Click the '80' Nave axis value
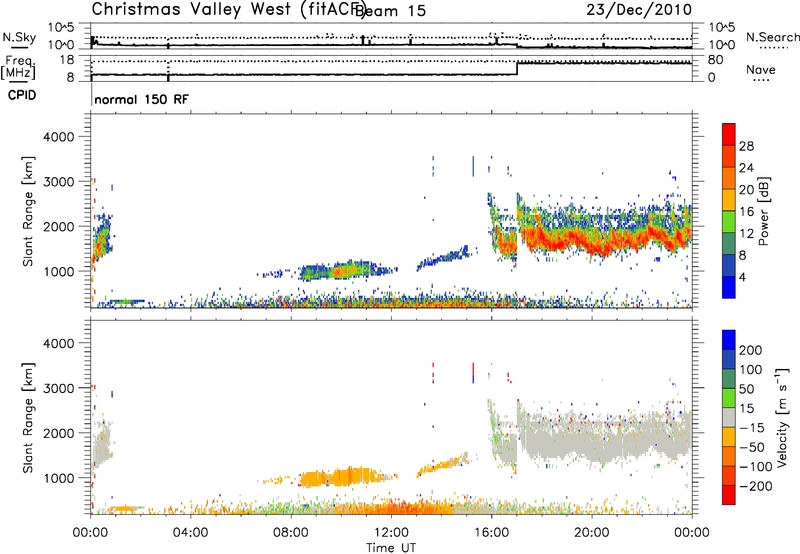 (x=715, y=60)
